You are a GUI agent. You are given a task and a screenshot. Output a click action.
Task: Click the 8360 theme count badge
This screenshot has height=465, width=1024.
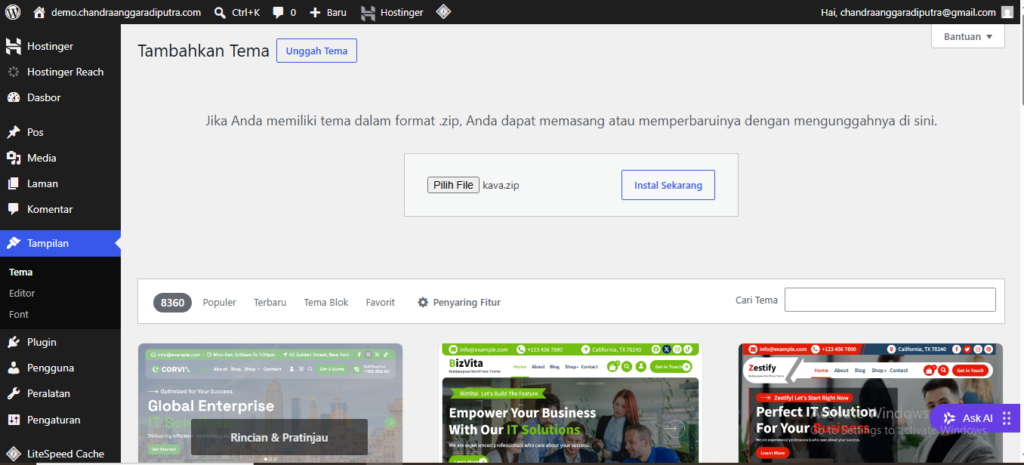point(172,302)
